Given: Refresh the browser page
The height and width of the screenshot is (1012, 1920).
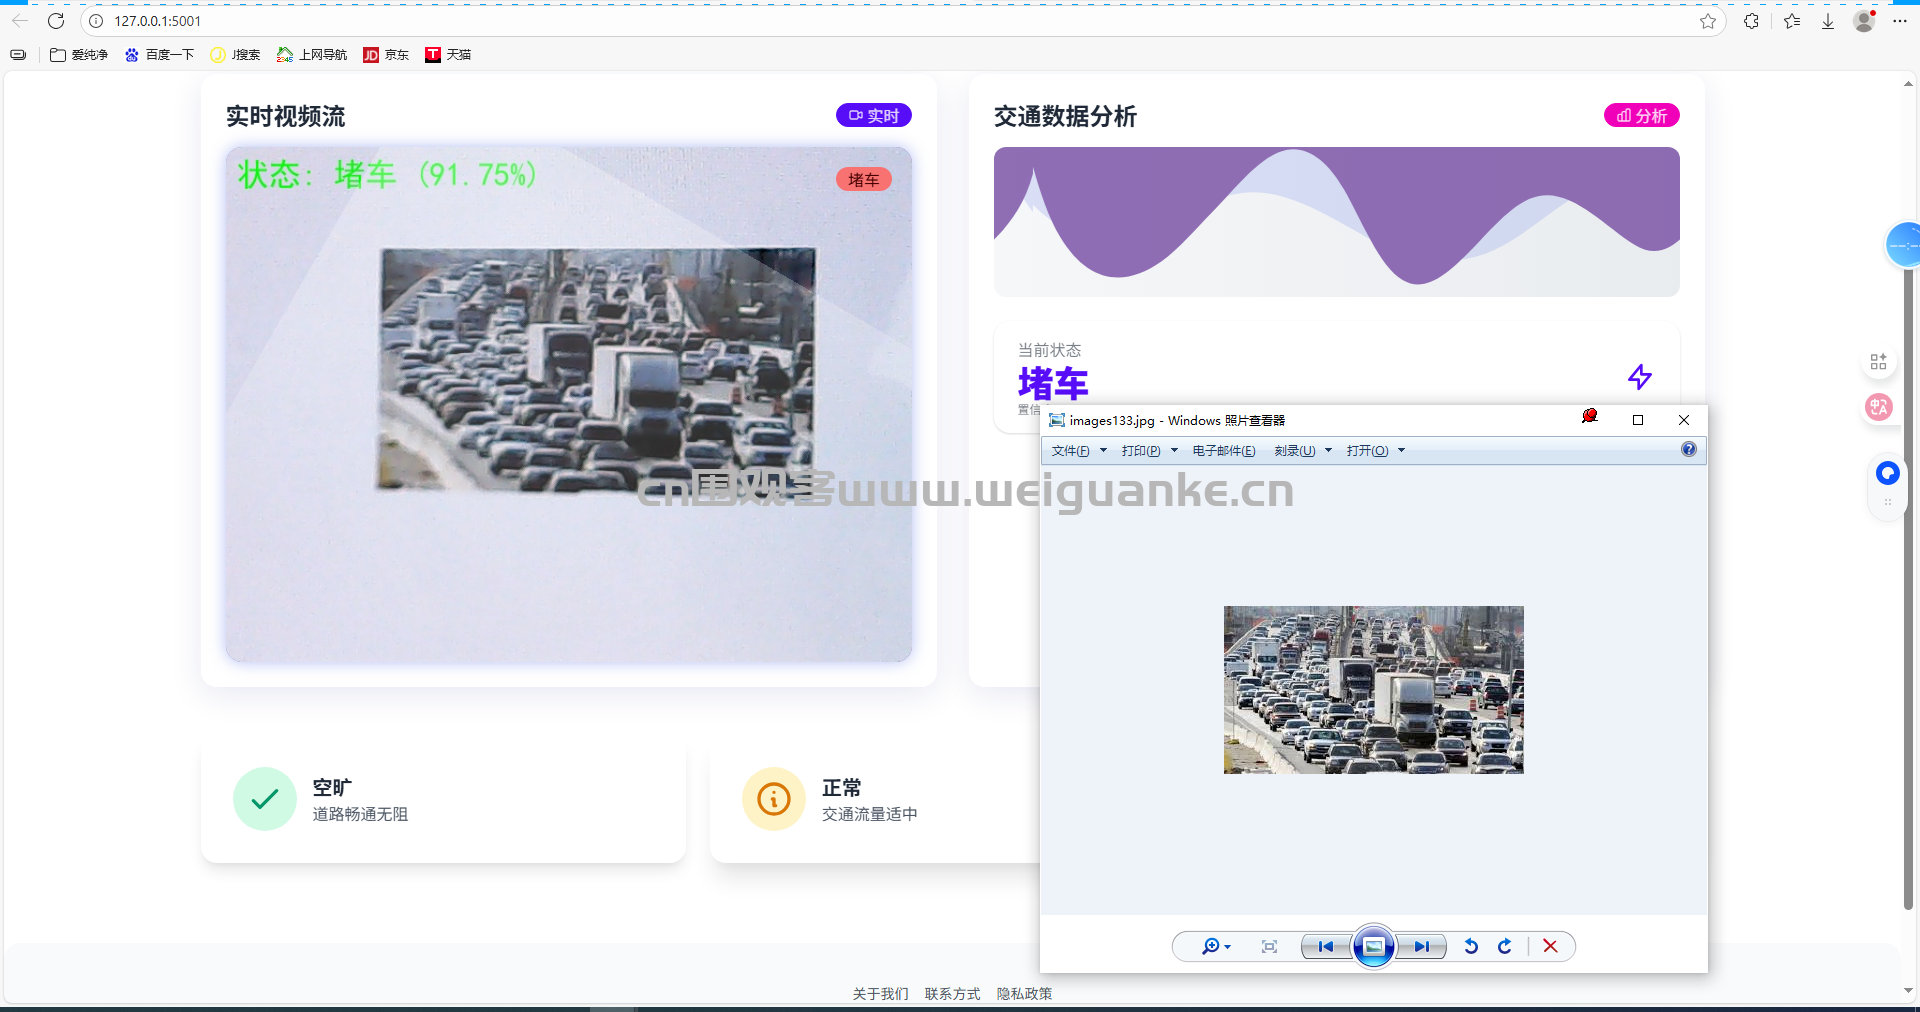Looking at the screenshot, I should 56,21.
